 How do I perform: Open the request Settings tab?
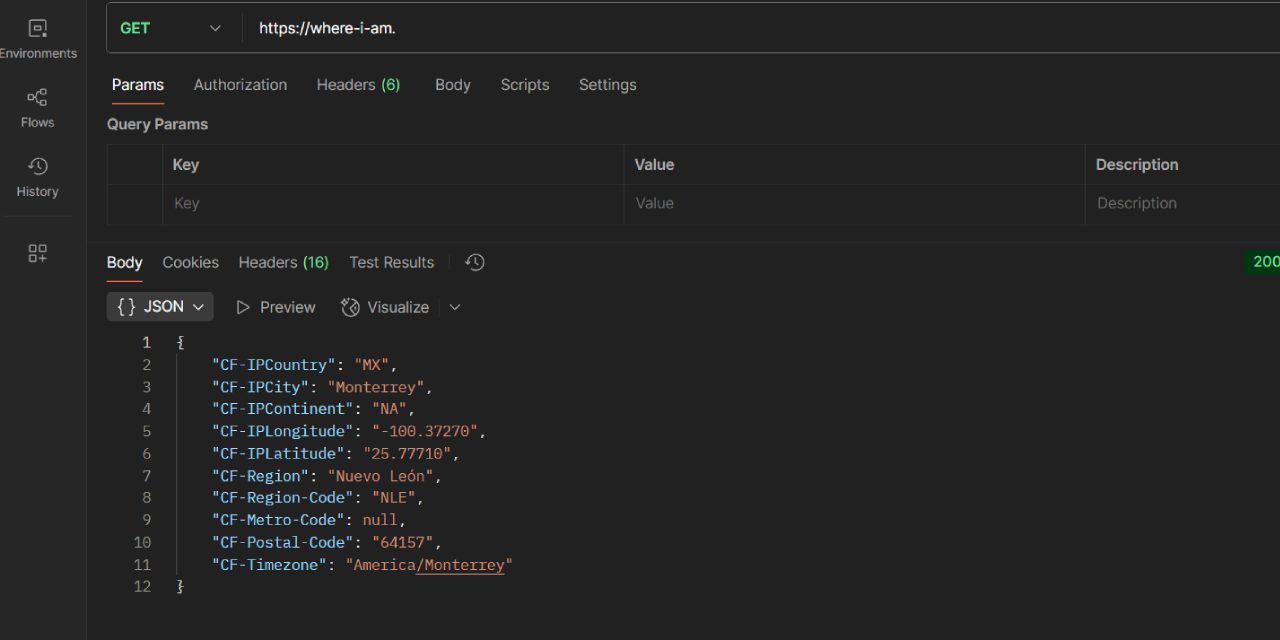pos(608,85)
